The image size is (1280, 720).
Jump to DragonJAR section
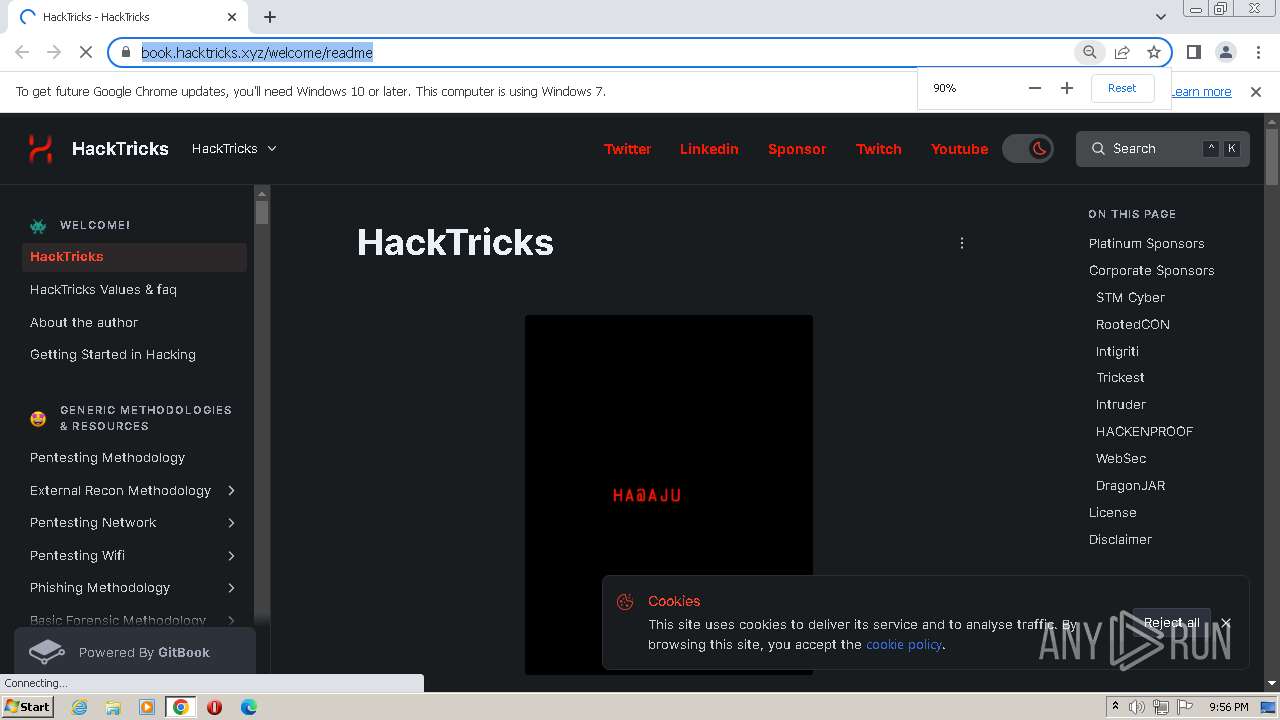[x=1130, y=485]
